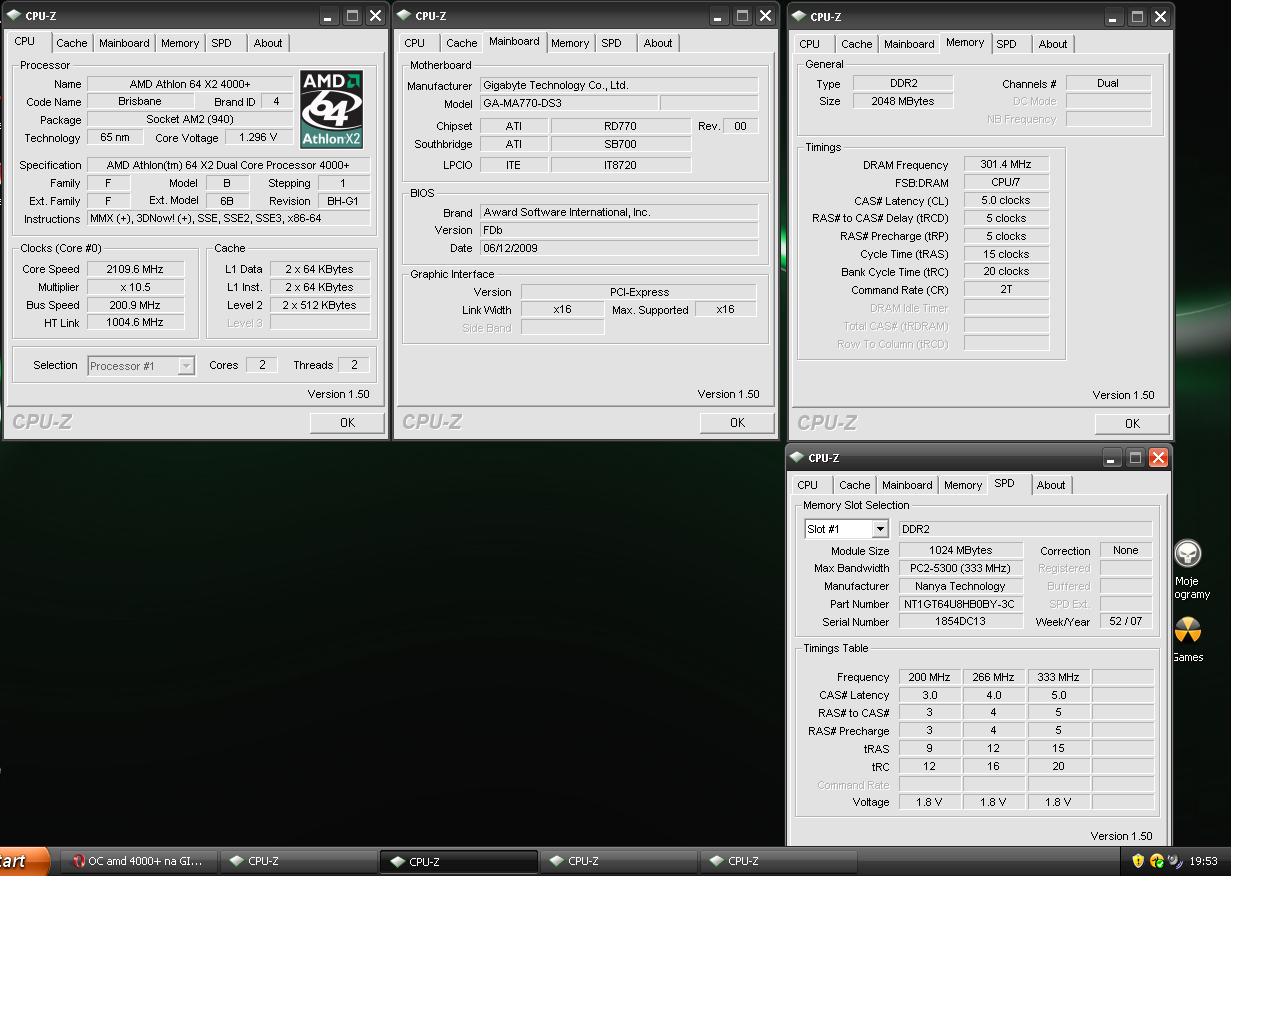This screenshot has width=1280, height=1024.
Task: Switch to 'OC amd 4000+ na GI...' taskbar item
Action: [x=137, y=861]
